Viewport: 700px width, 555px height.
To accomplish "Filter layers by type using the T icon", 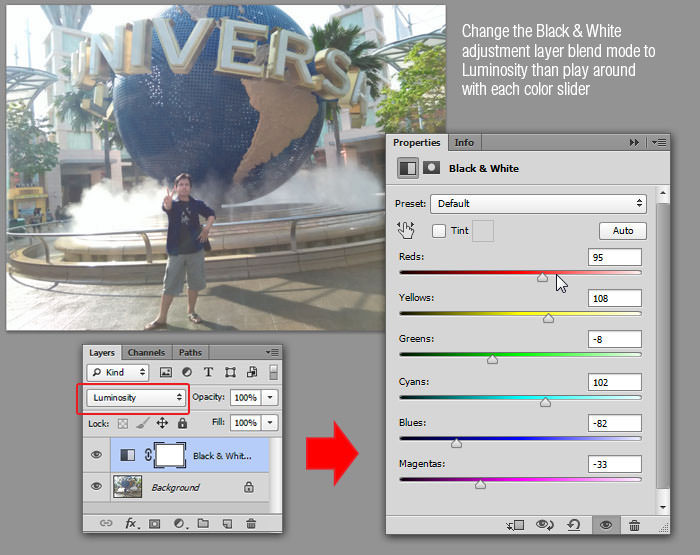I will 208,373.
